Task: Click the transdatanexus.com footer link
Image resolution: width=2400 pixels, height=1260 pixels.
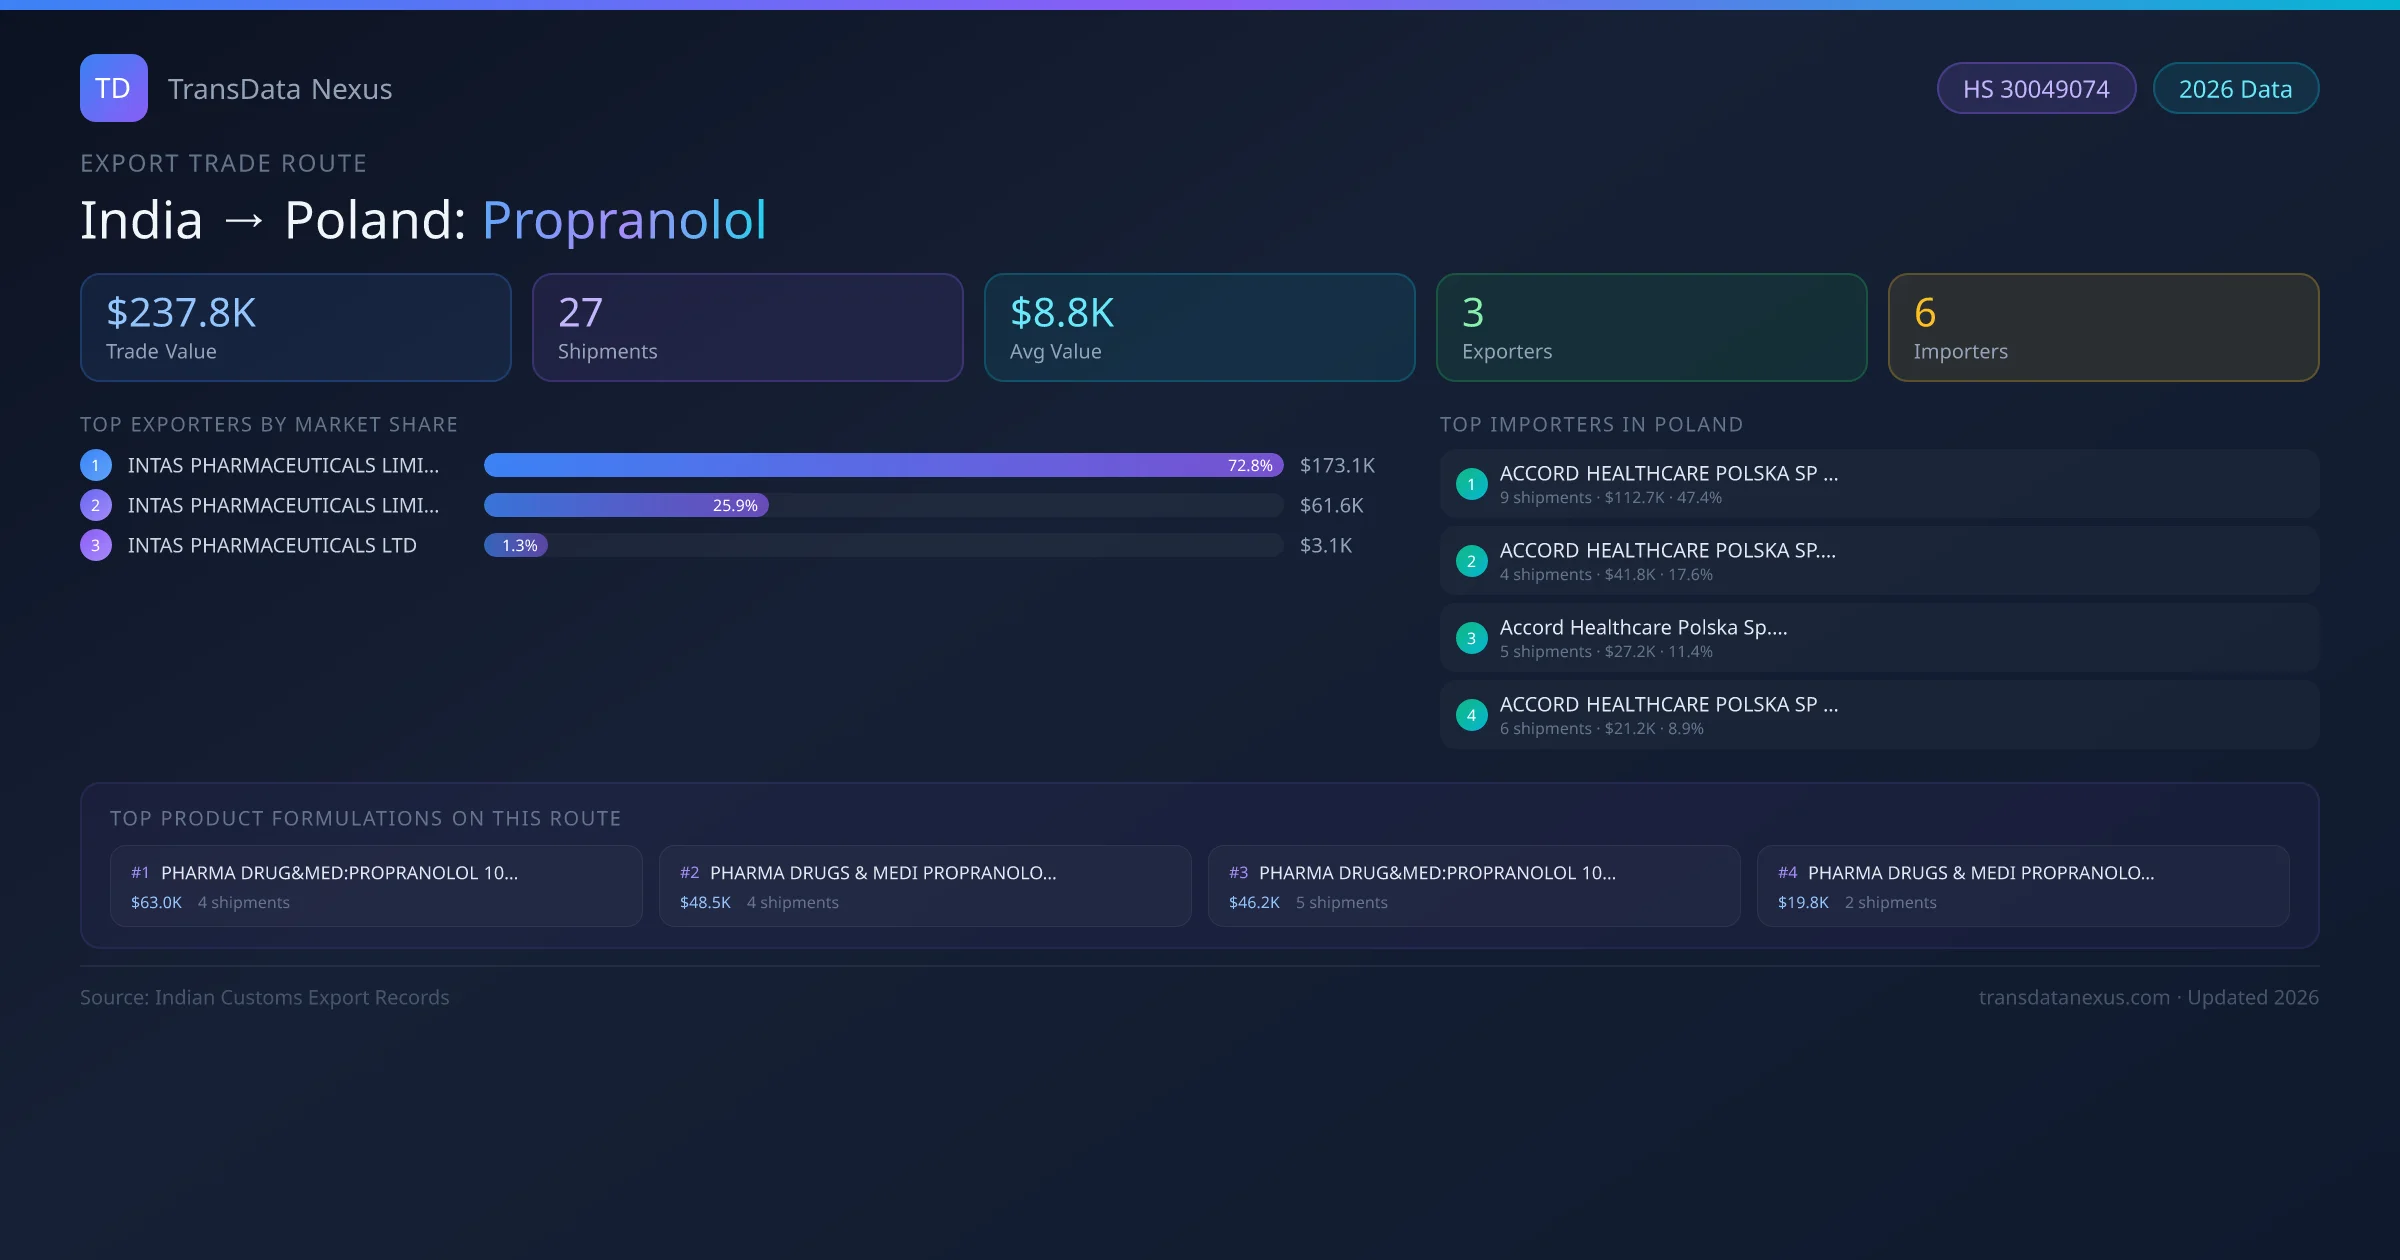Action: tap(2074, 997)
